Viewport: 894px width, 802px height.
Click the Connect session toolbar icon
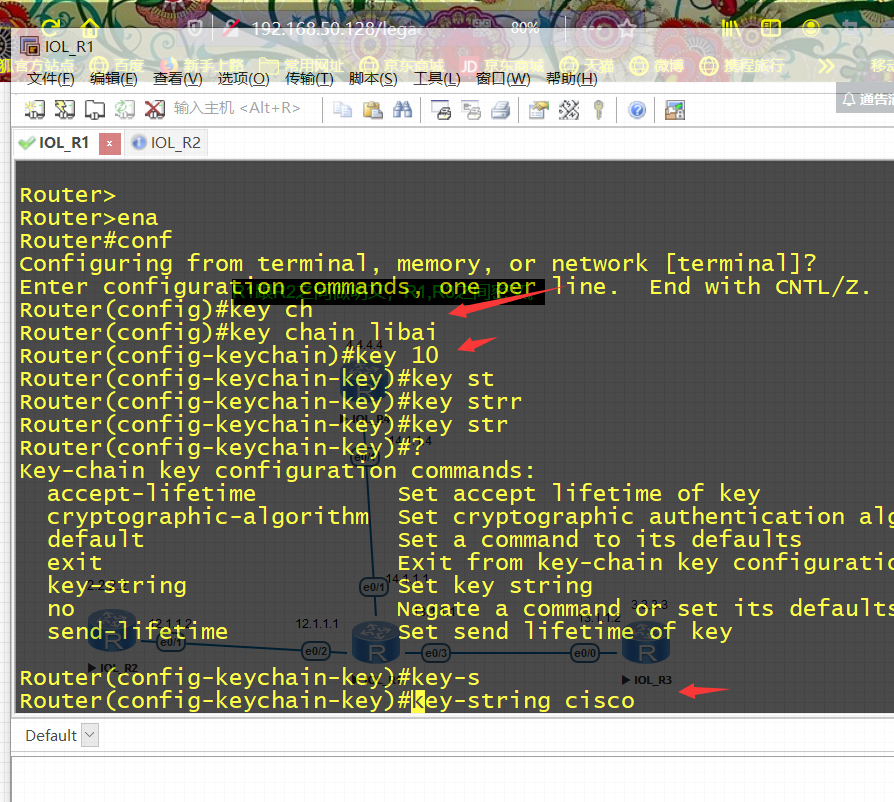click(34, 109)
